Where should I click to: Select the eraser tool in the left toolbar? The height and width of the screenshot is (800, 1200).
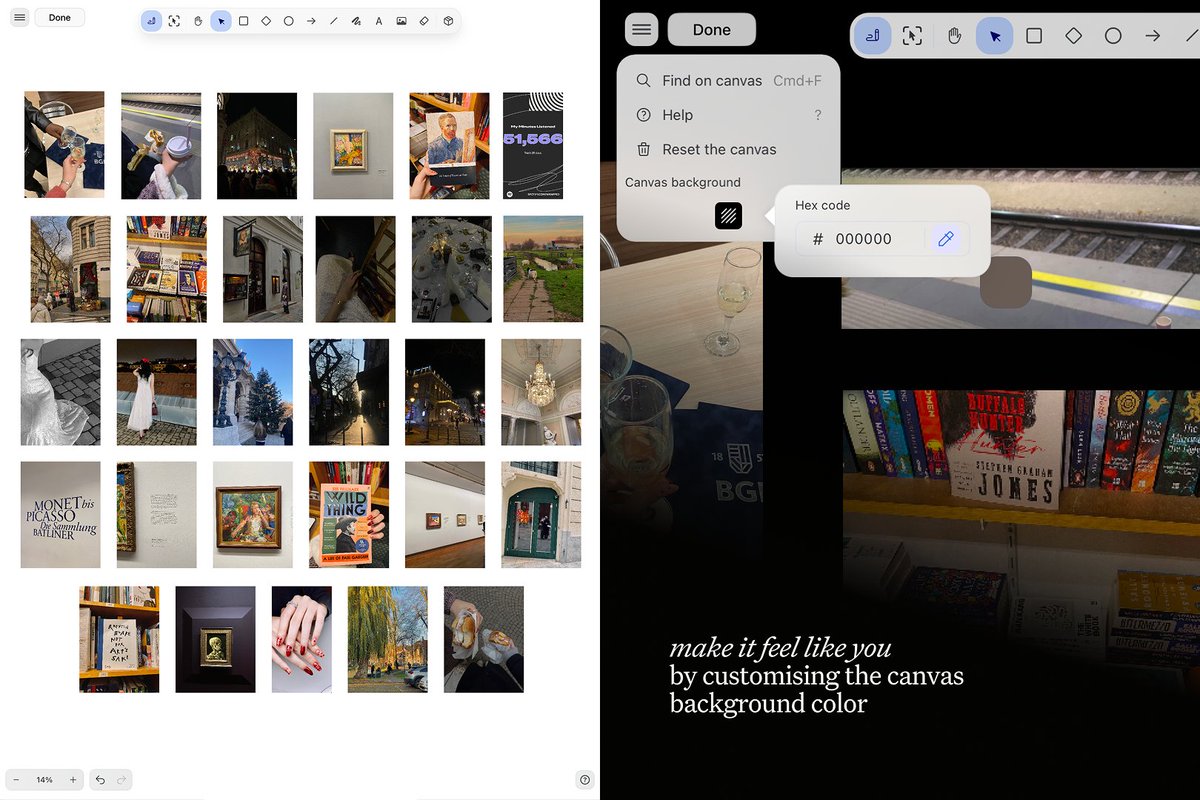pyautogui.click(x=424, y=21)
